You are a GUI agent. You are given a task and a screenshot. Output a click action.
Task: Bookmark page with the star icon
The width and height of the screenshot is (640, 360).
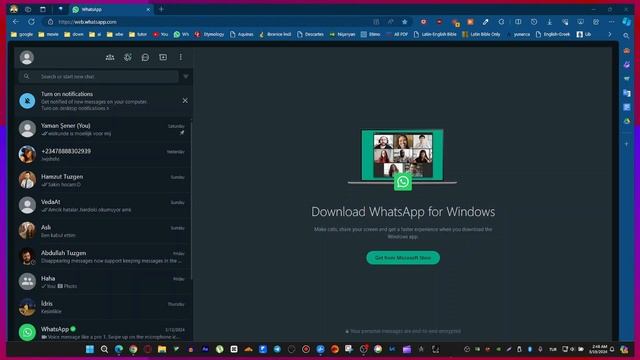(x=404, y=22)
